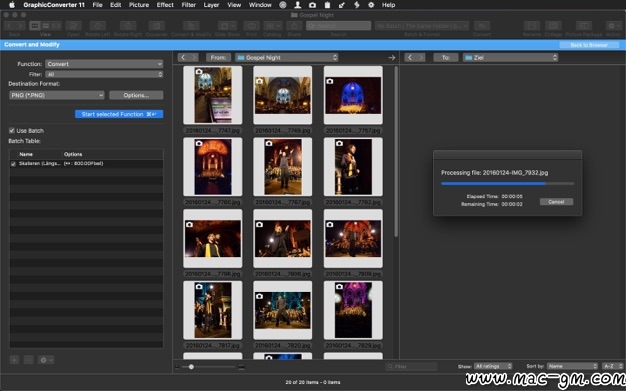Switch to thumbnail grid view mode in toolbar
Screen dimensions: 626x391
click(35, 26)
